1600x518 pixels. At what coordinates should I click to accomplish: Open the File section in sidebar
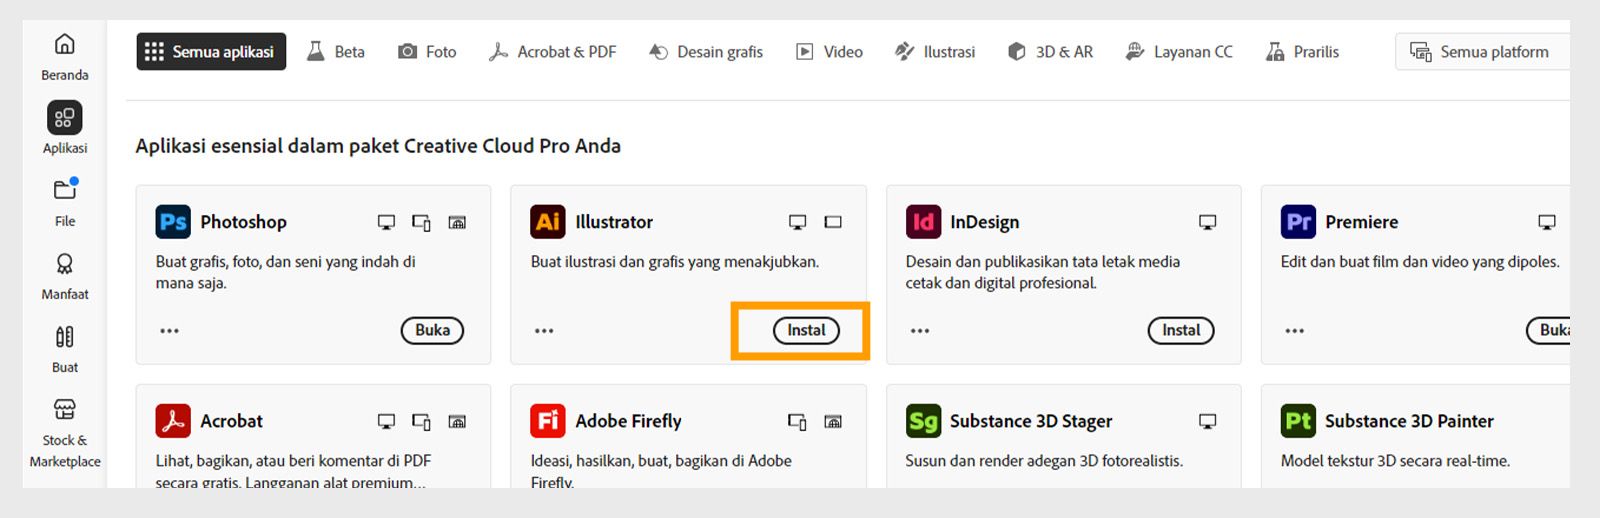point(65,202)
